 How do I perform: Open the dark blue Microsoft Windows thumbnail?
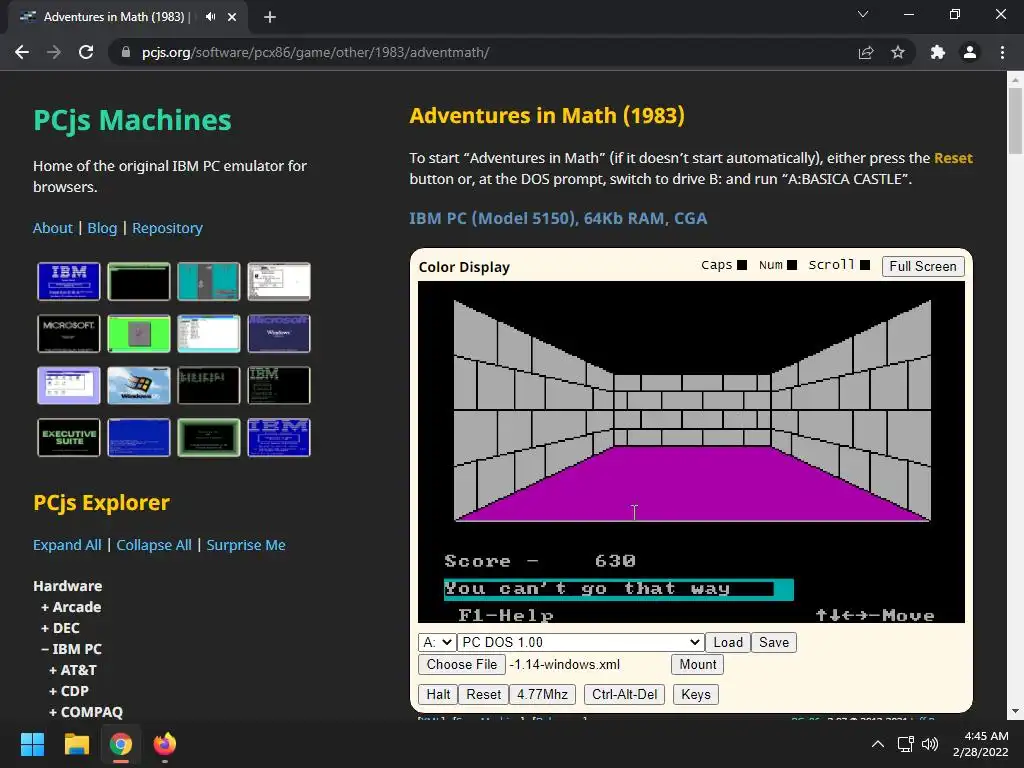[279, 334]
